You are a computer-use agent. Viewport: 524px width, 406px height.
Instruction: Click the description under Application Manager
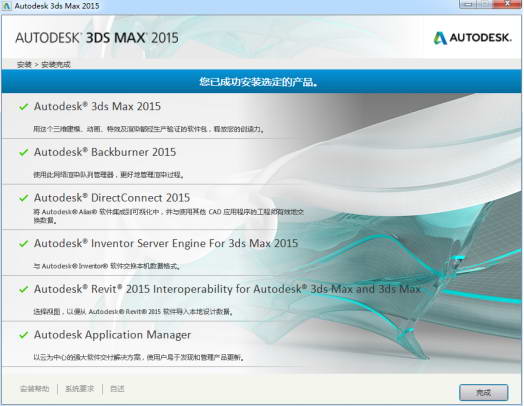(x=139, y=358)
